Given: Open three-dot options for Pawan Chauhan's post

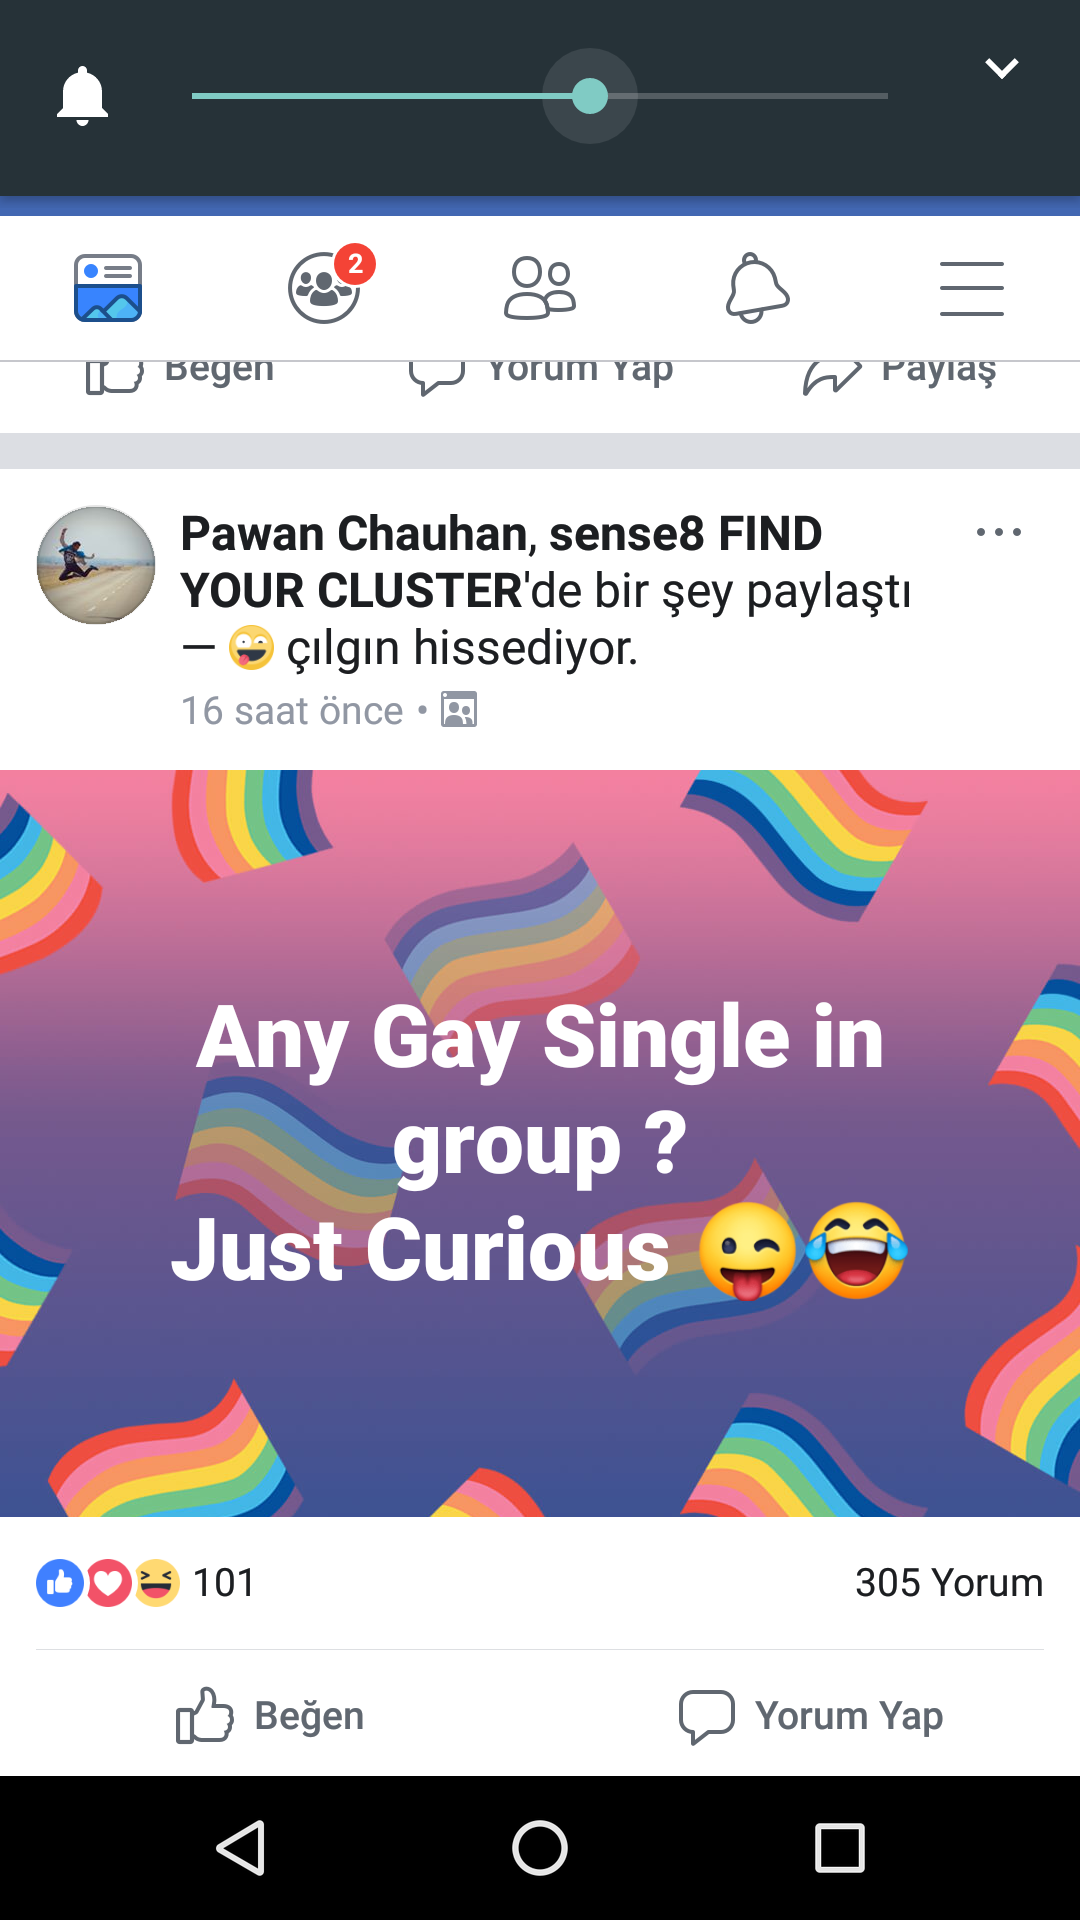Looking at the screenshot, I should (x=999, y=532).
